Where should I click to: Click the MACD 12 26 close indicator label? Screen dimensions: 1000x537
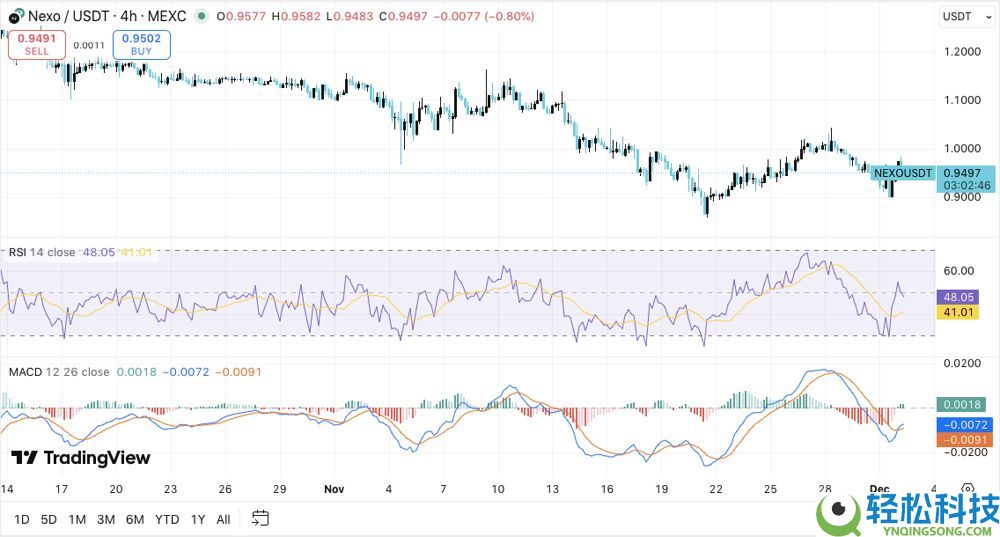[x=59, y=372]
